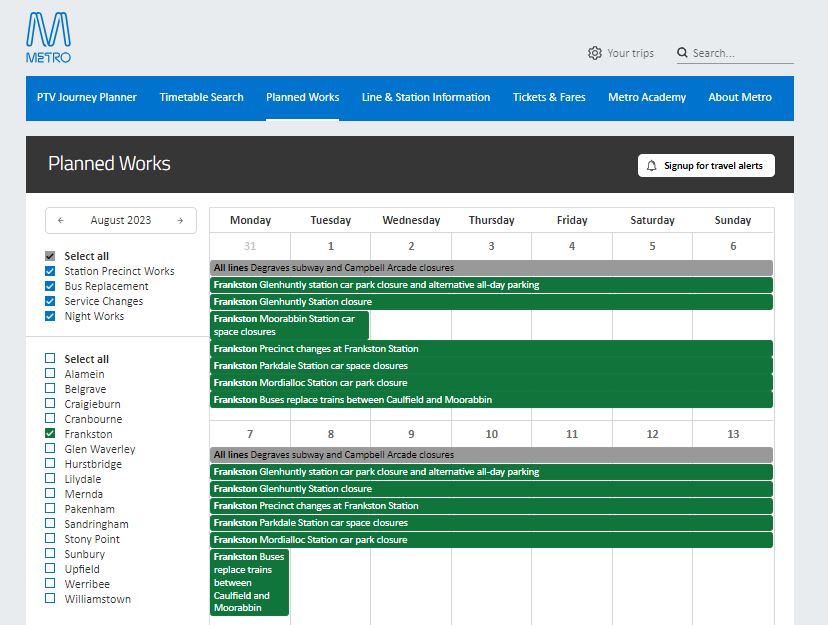The width and height of the screenshot is (828, 625).
Task: Go to previous month arrow
Action: pyautogui.click(x=61, y=221)
